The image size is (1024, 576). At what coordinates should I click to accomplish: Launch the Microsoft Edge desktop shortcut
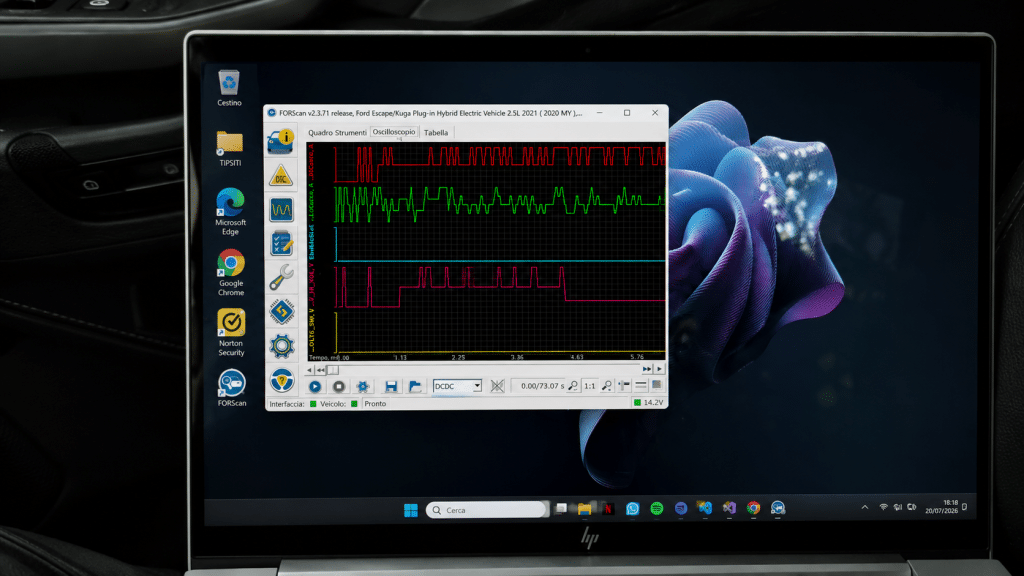tap(230, 211)
